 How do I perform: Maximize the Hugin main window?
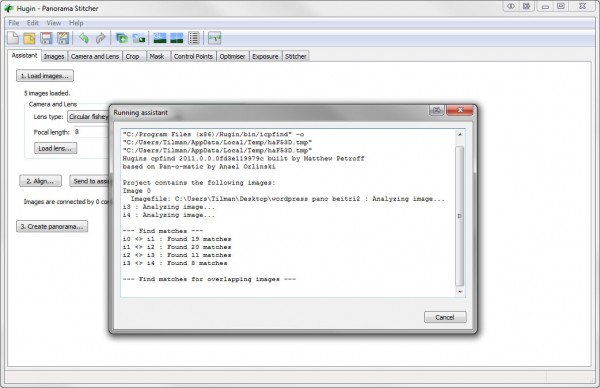tap(561, 7)
